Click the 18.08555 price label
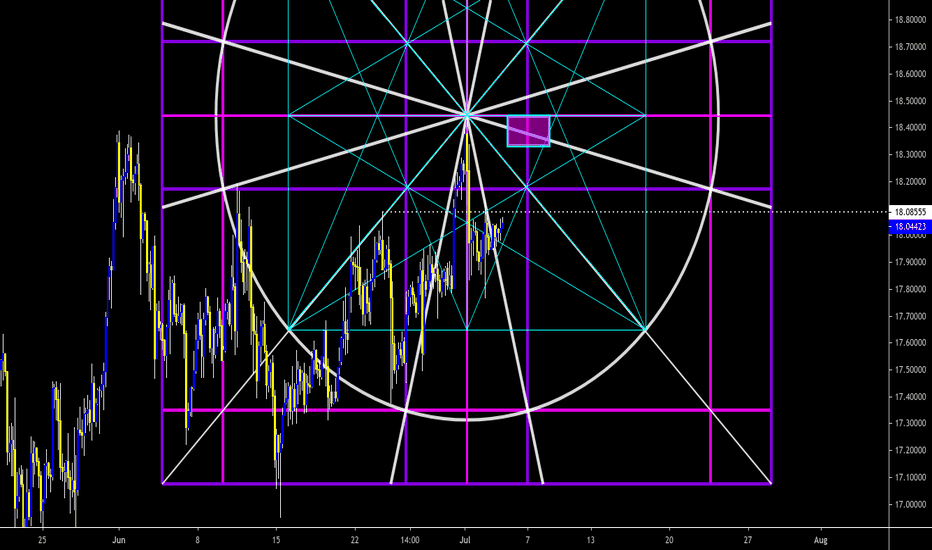This screenshot has width=932, height=550. pos(910,212)
